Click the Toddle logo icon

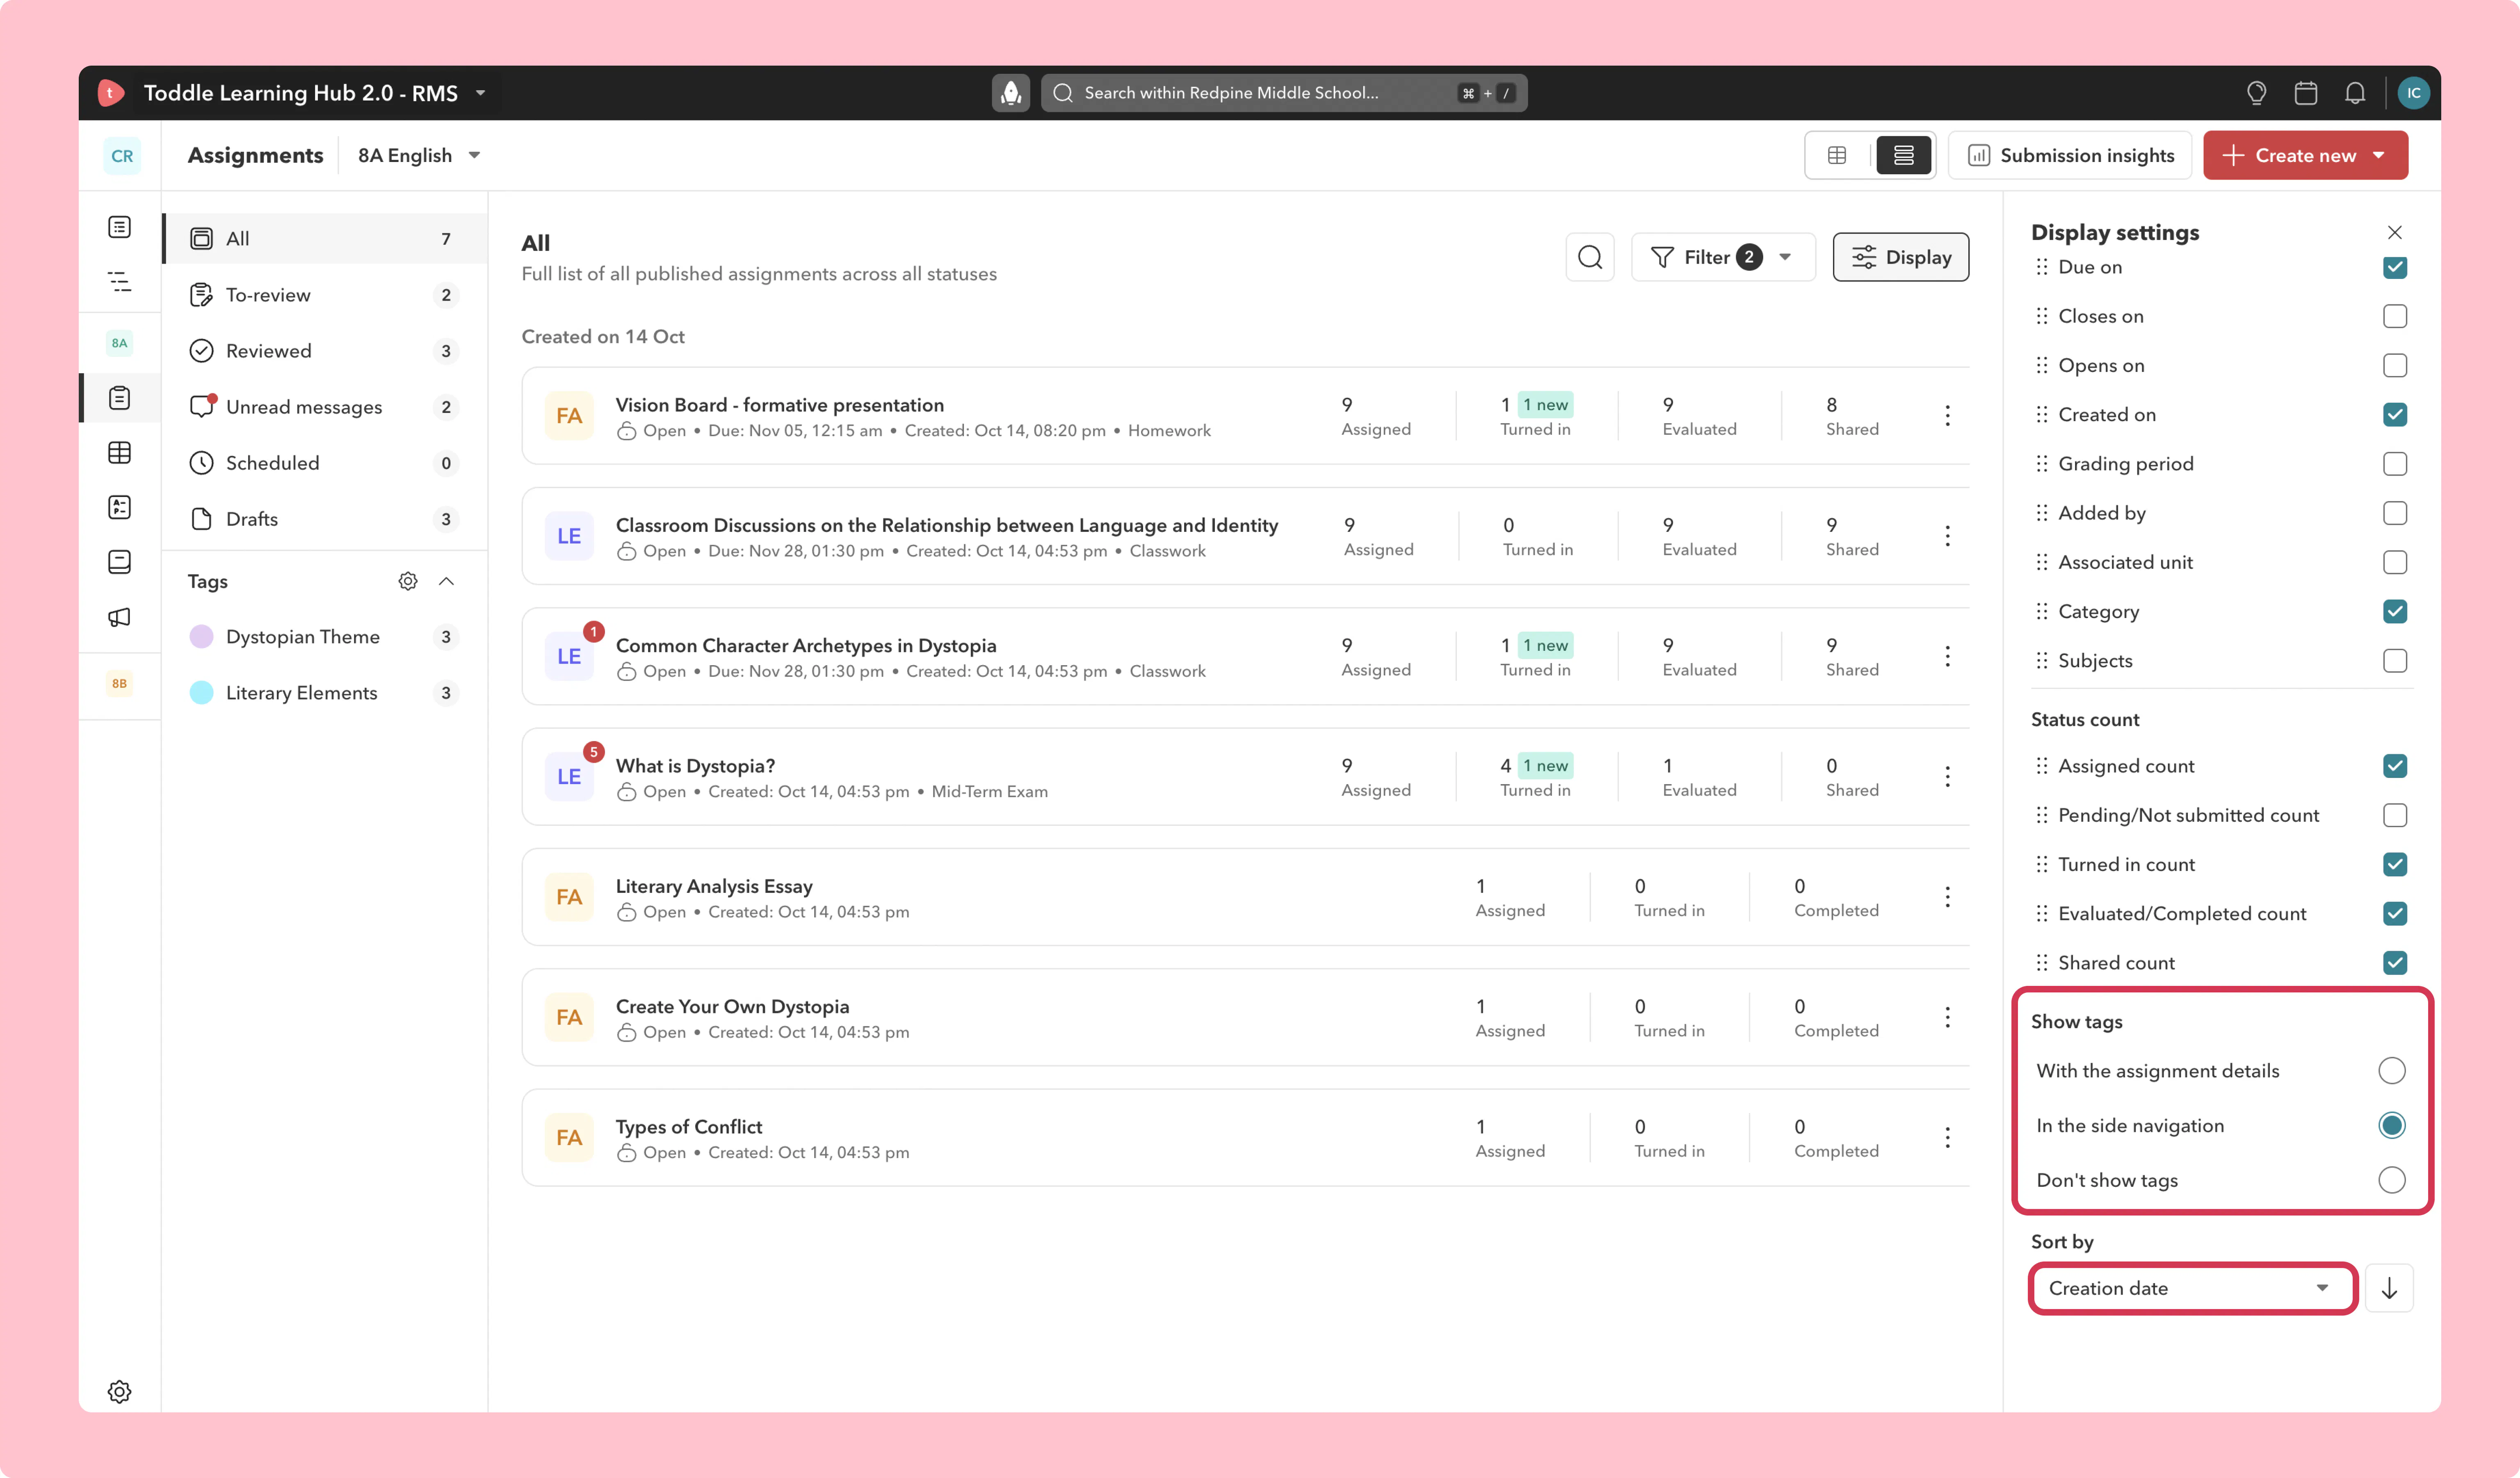[111, 93]
